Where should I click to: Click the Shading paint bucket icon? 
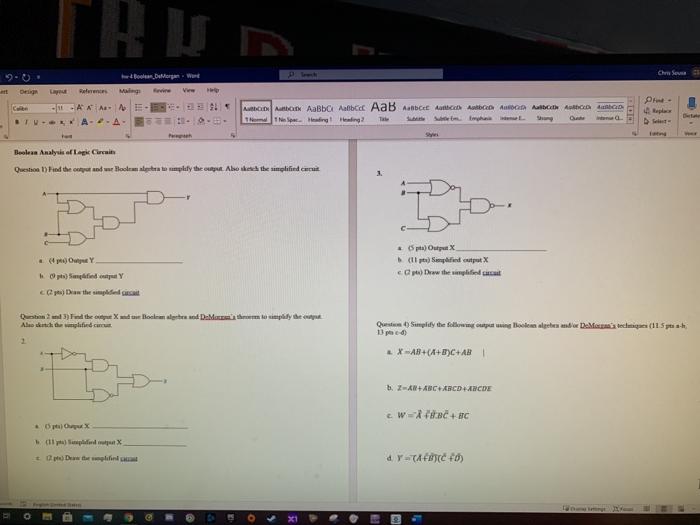201,121
